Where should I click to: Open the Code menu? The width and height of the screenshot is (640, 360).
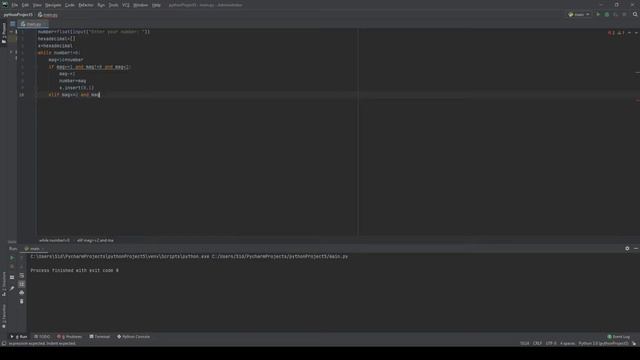(70, 5)
